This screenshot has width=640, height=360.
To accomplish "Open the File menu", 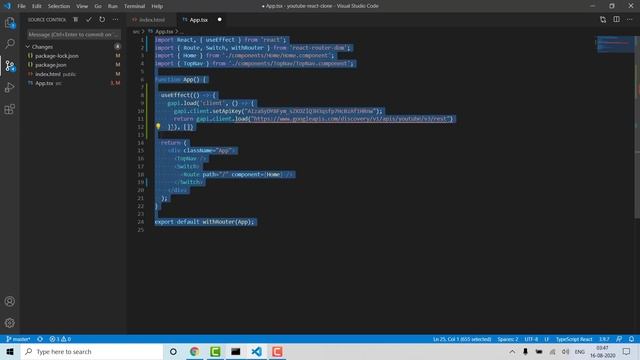I will (x=22, y=6).
